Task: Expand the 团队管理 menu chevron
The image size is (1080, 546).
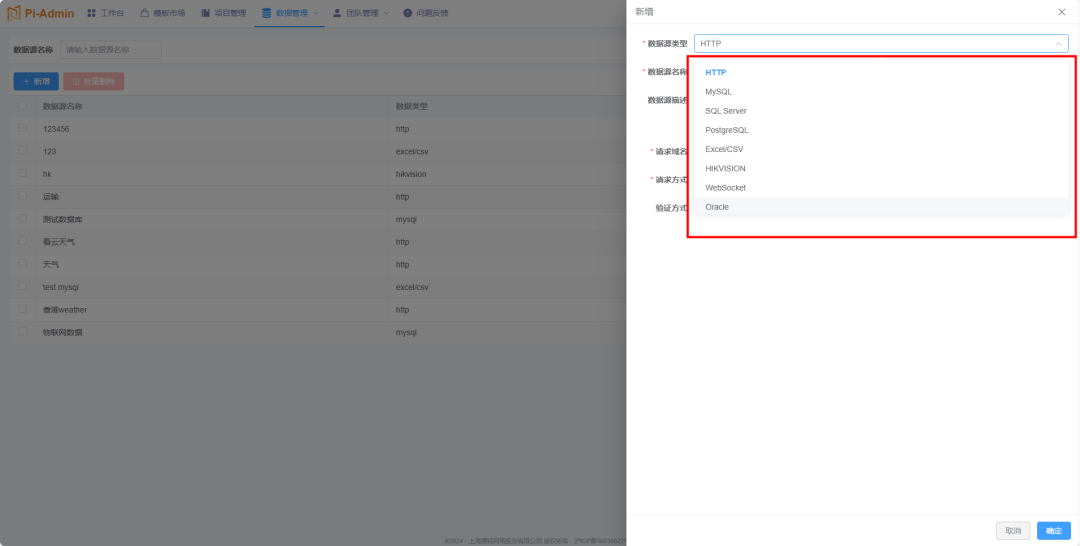Action: pyautogui.click(x=386, y=13)
